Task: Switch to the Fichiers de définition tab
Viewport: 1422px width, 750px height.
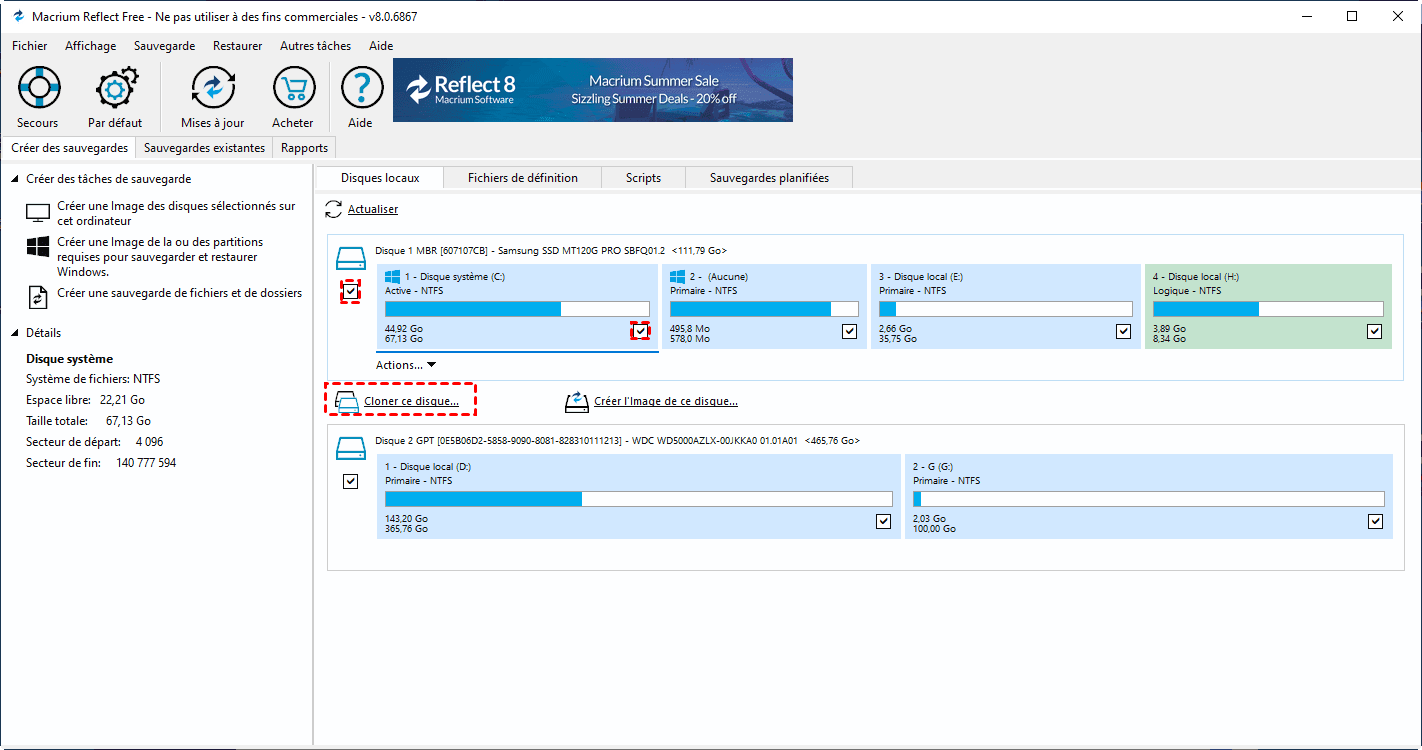Action: tap(523, 178)
